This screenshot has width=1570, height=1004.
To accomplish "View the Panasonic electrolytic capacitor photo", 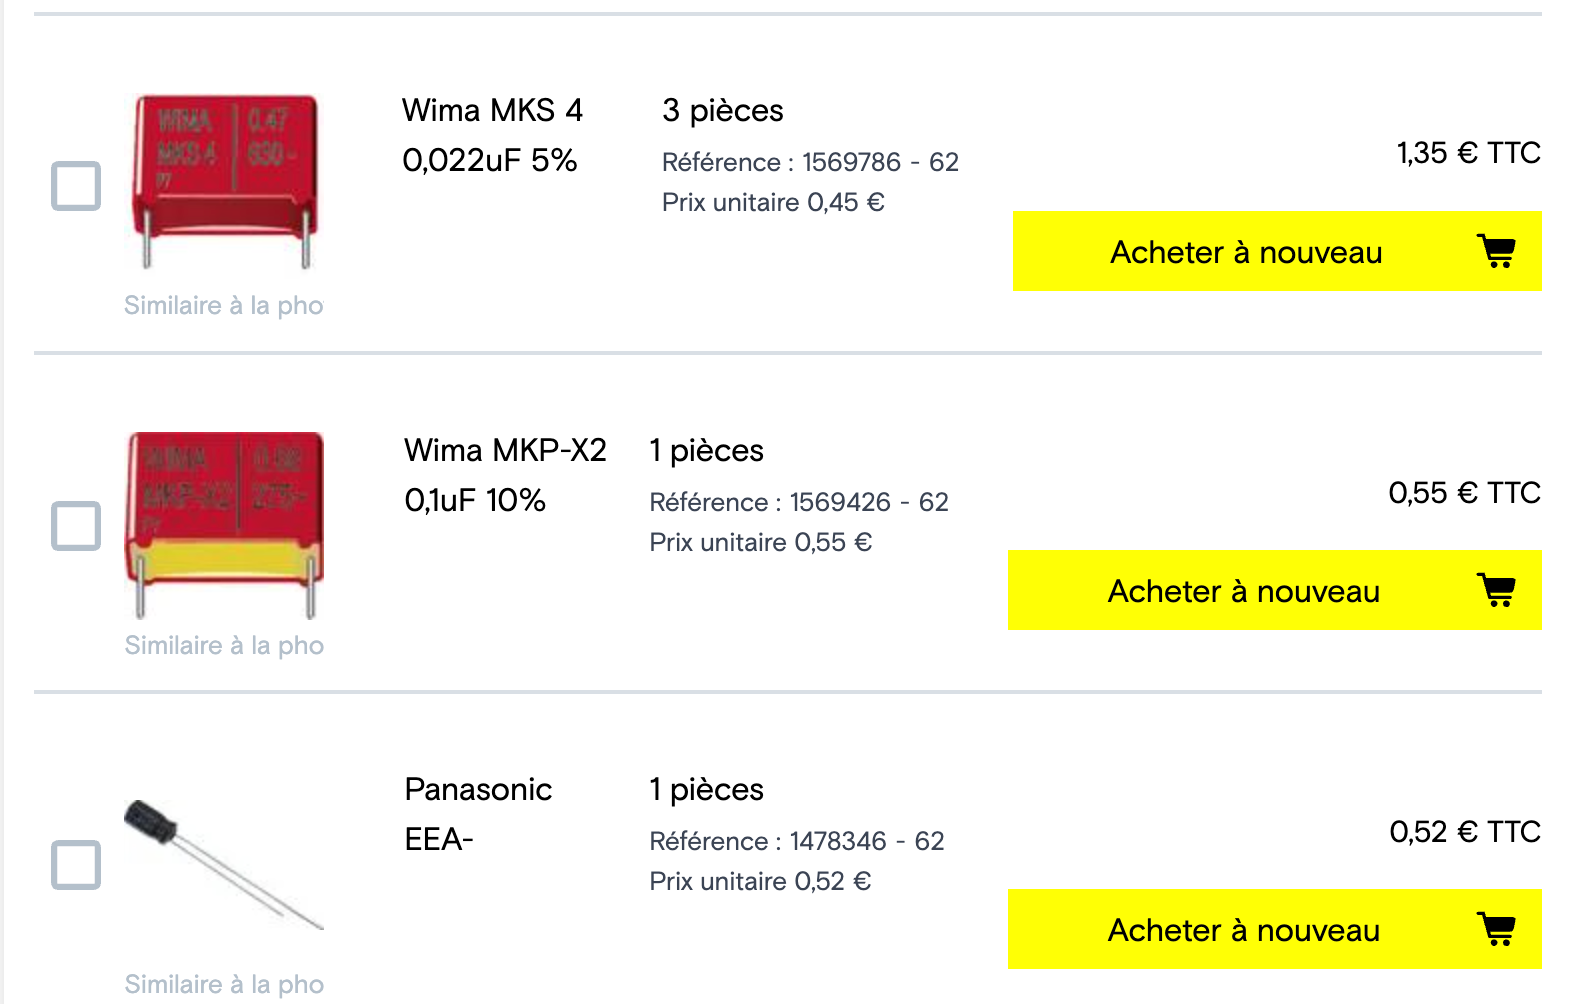I will point(223,863).
